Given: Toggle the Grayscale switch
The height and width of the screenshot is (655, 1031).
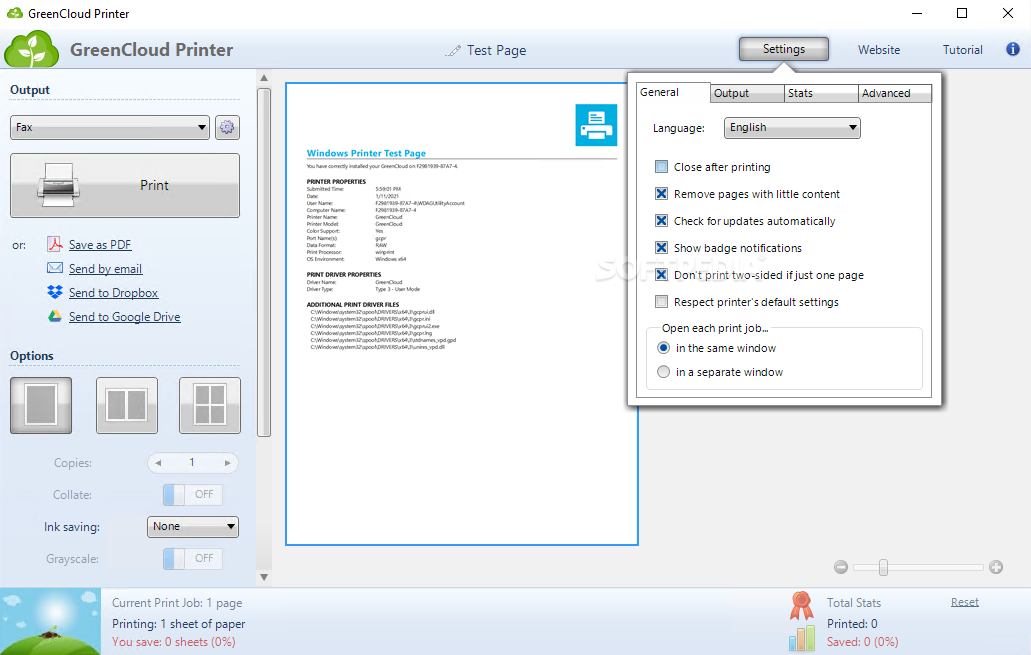Looking at the screenshot, I should [193, 559].
